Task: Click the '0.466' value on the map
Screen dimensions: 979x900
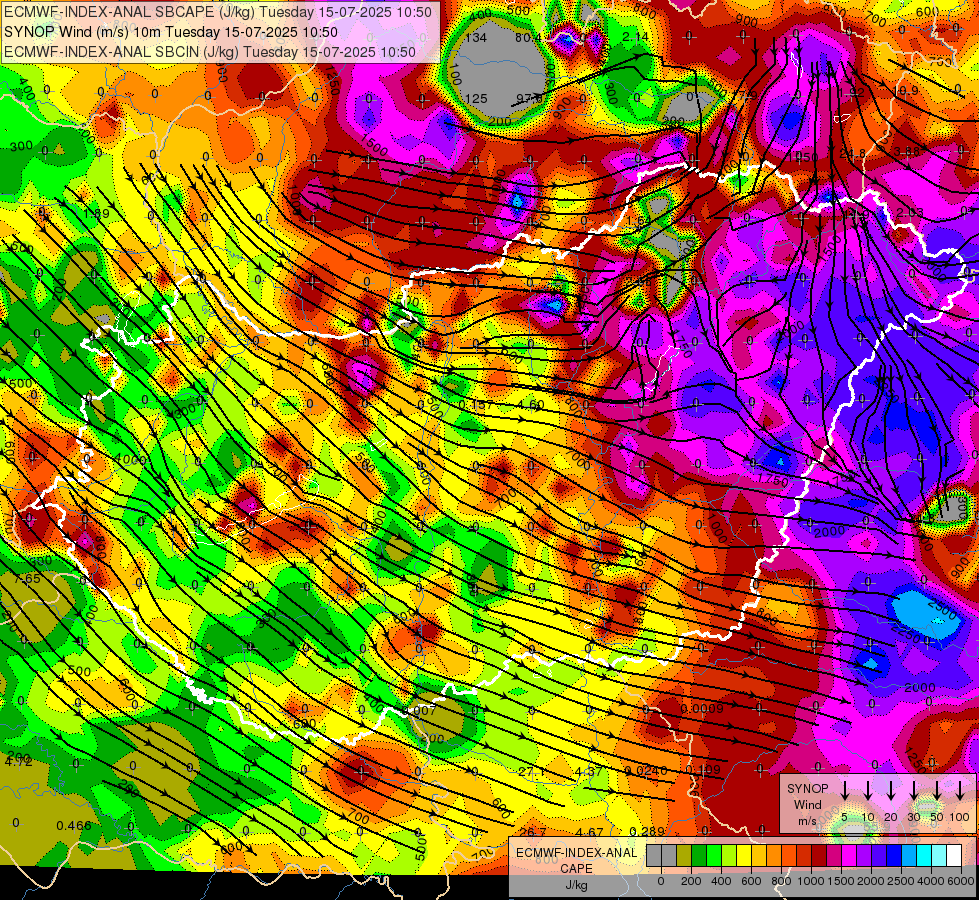Action: [x=74, y=826]
